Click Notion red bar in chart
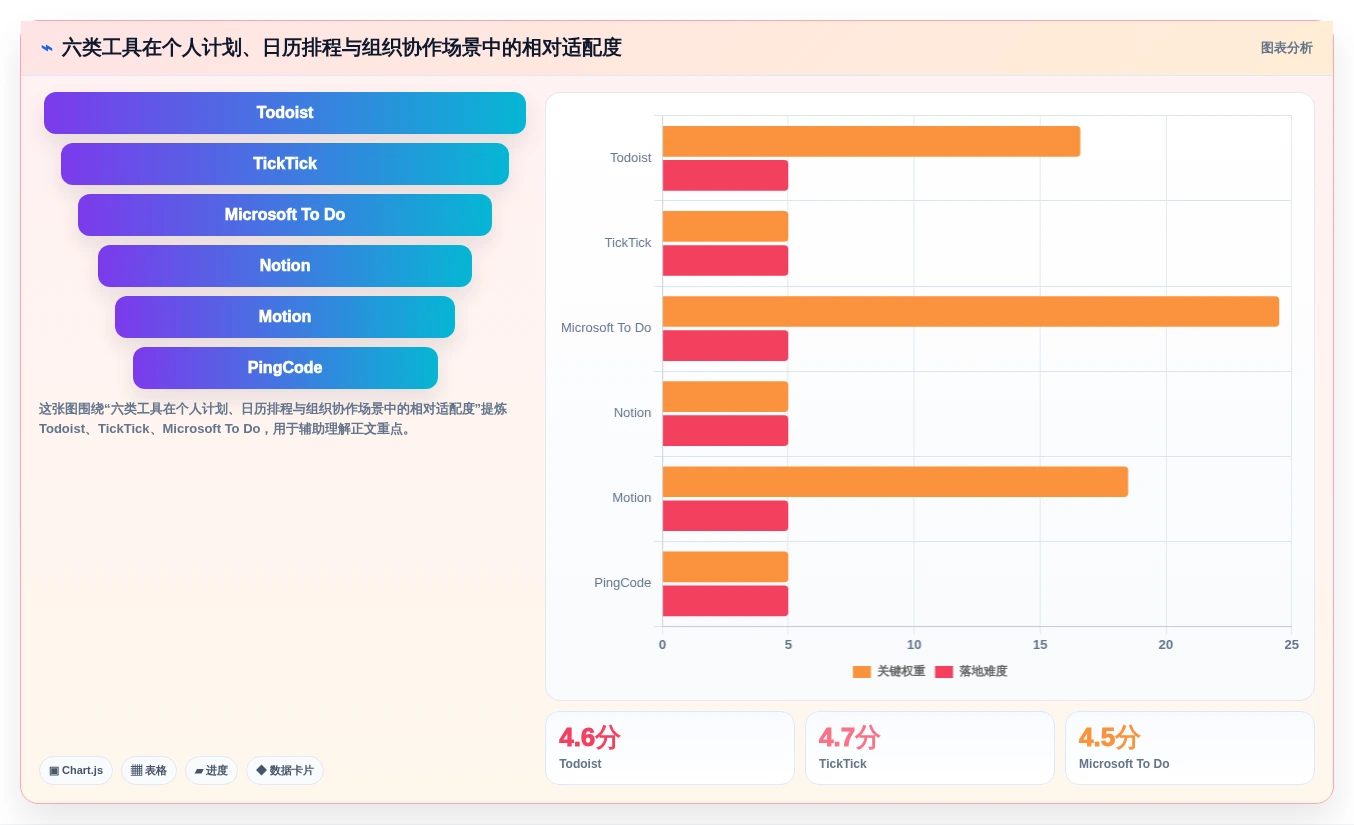Image resolution: width=1354 pixels, height=825 pixels. pos(725,431)
